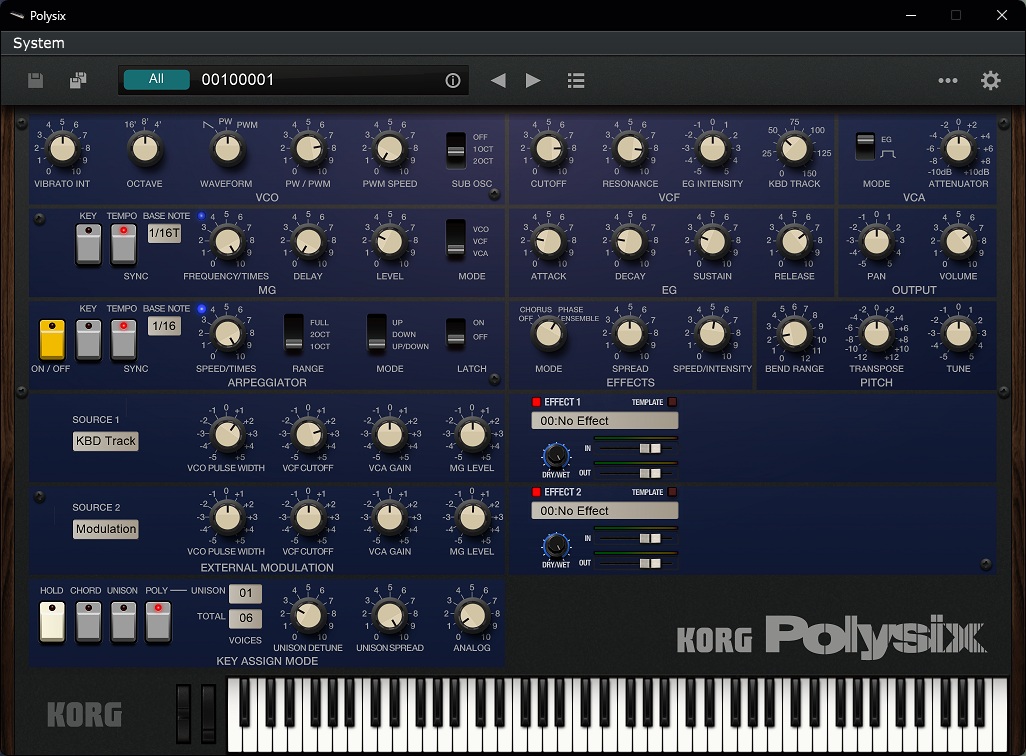Click the EFFECT 1 DRY/WET knob
This screenshot has height=756, width=1026.
[x=556, y=456]
